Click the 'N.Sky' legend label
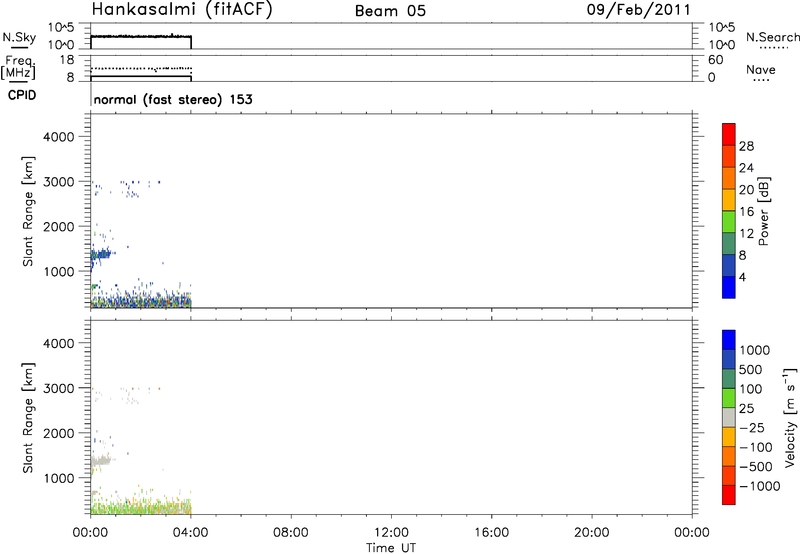The image size is (800, 554). click(x=19, y=37)
